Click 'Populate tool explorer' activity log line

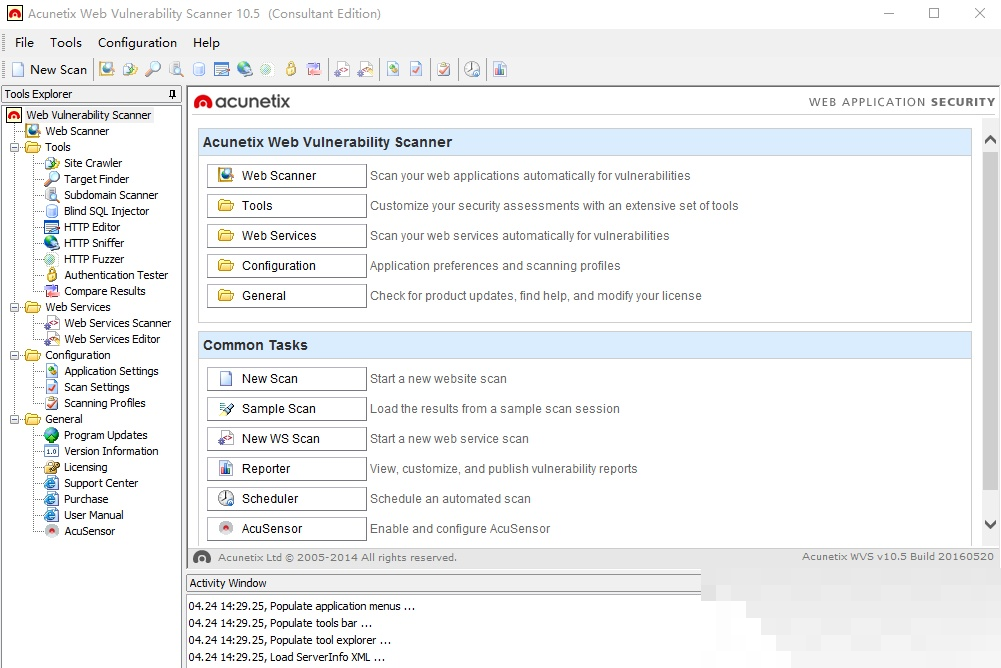[290, 640]
